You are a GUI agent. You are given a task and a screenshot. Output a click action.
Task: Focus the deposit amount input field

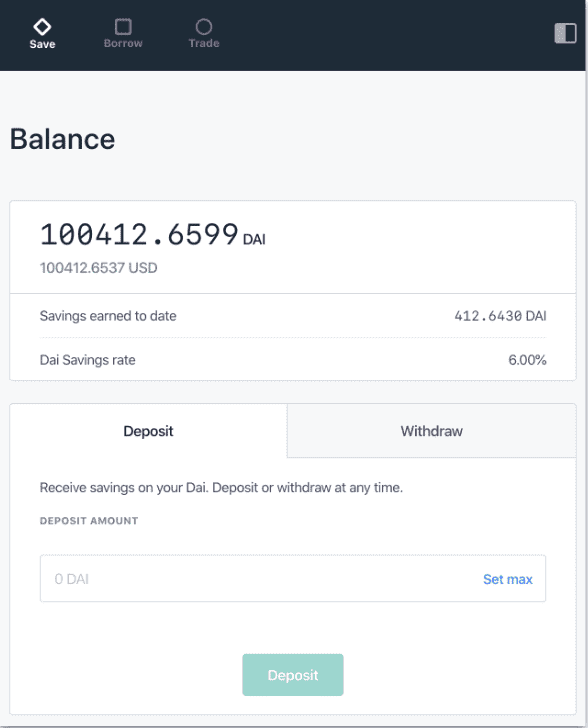tap(293, 578)
